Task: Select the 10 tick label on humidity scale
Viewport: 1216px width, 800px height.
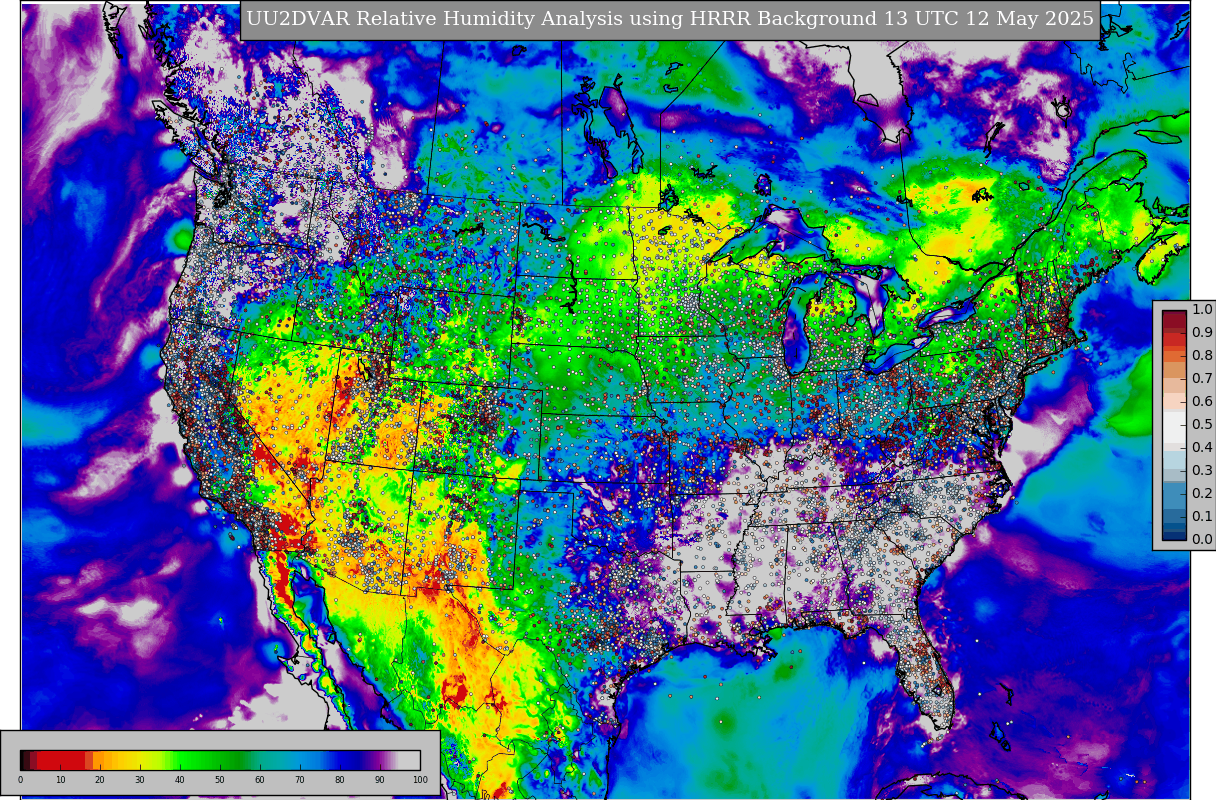Action: tap(60, 780)
